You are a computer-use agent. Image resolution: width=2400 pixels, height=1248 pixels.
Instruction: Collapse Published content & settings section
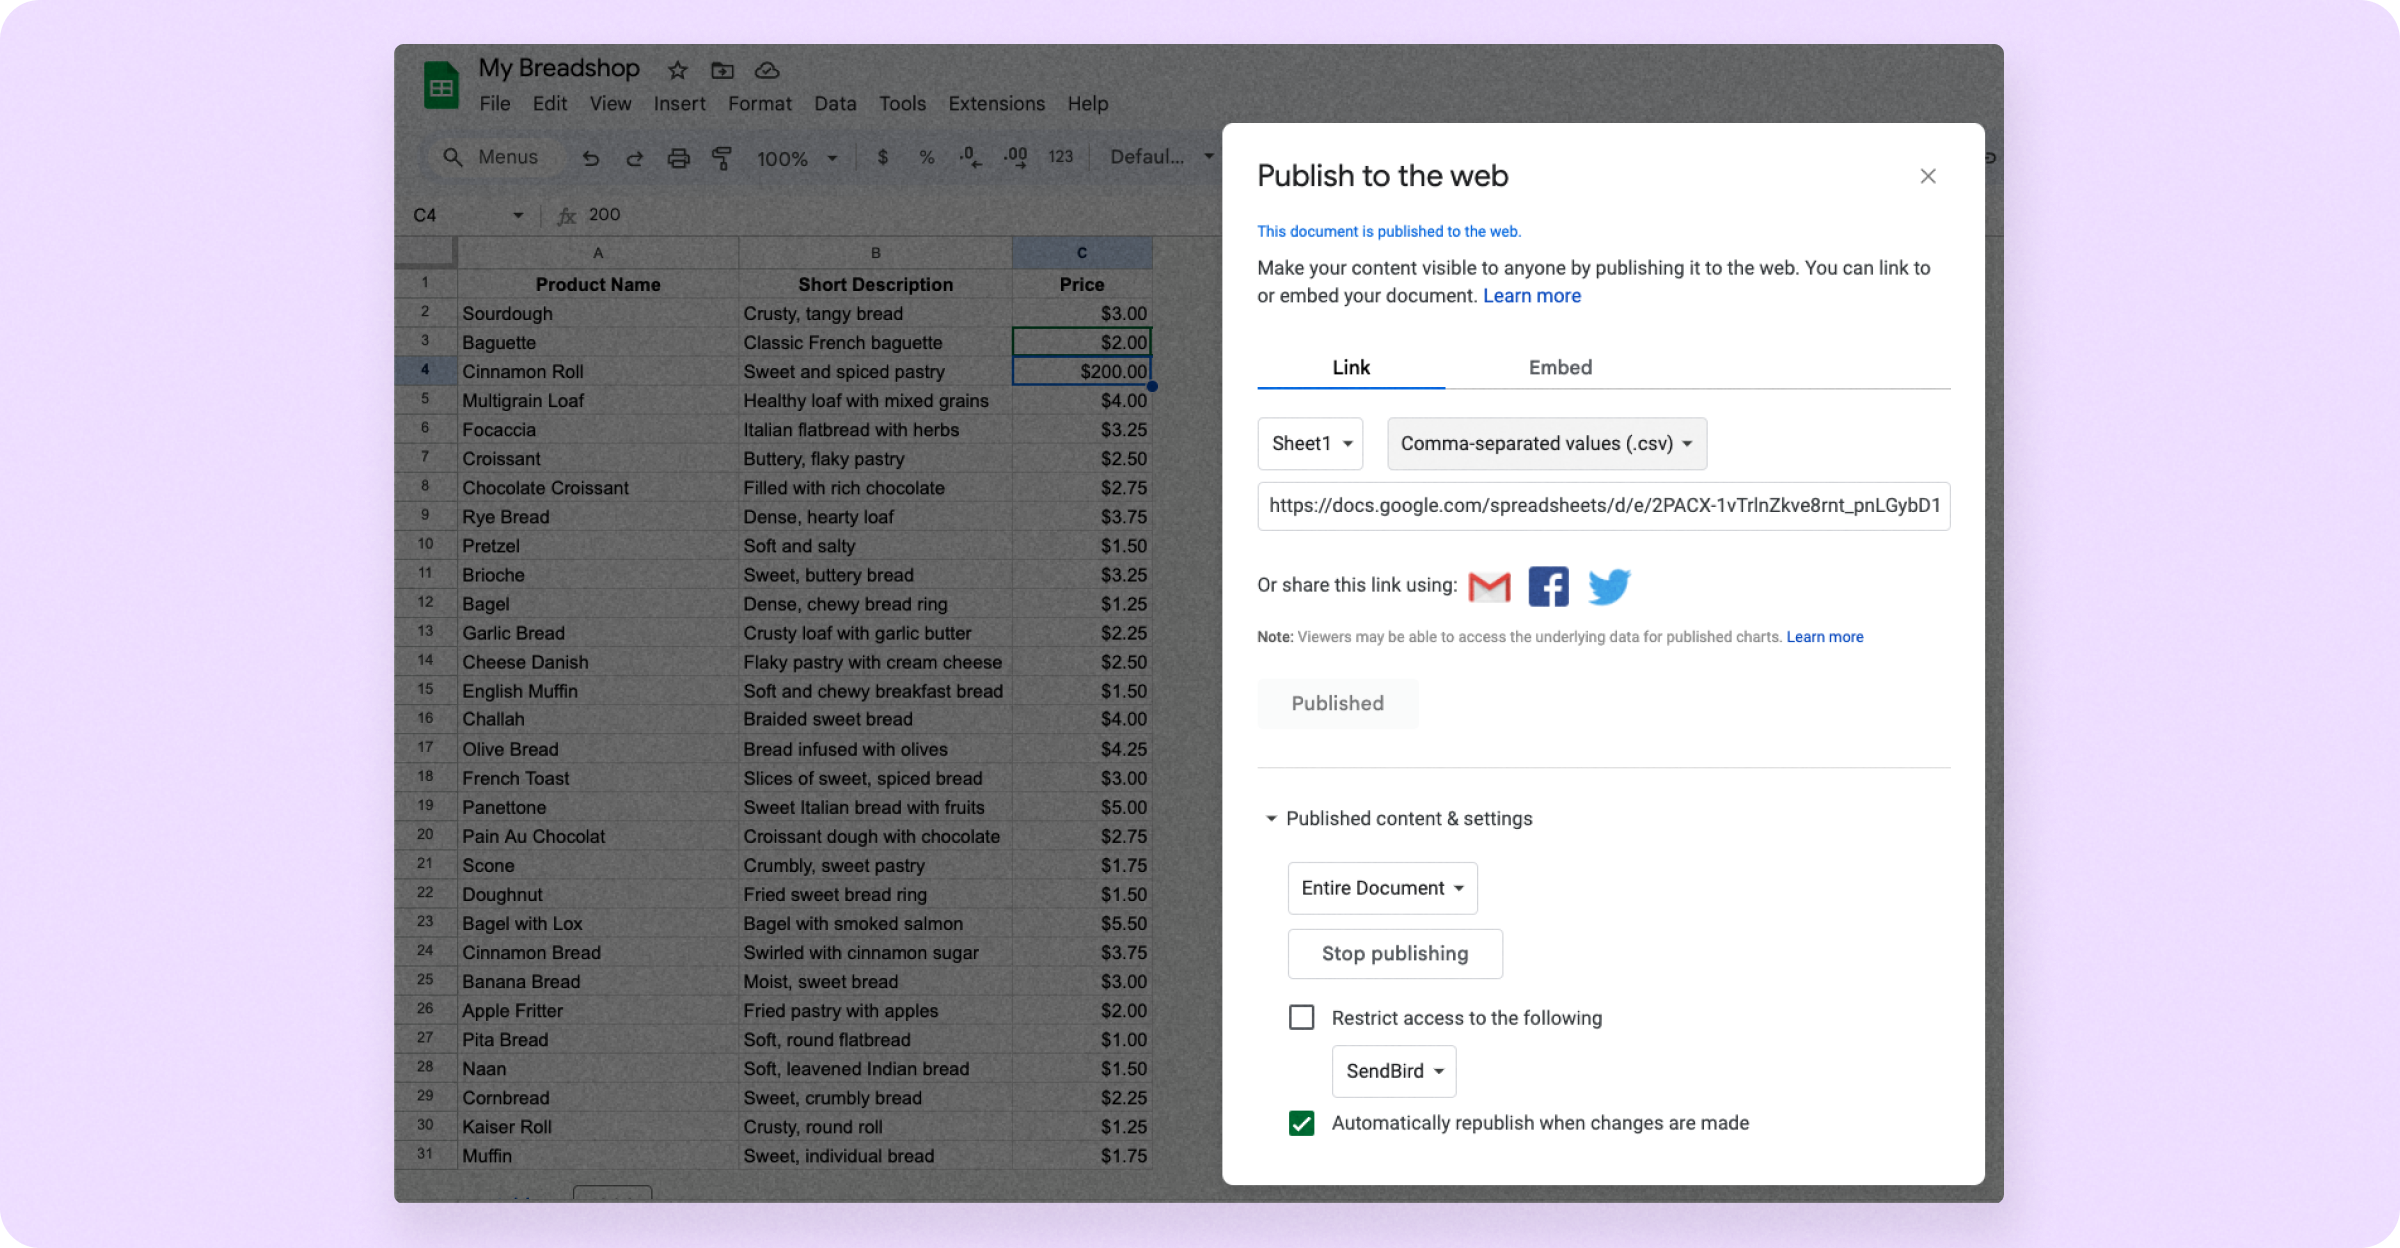[x=1270, y=818]
